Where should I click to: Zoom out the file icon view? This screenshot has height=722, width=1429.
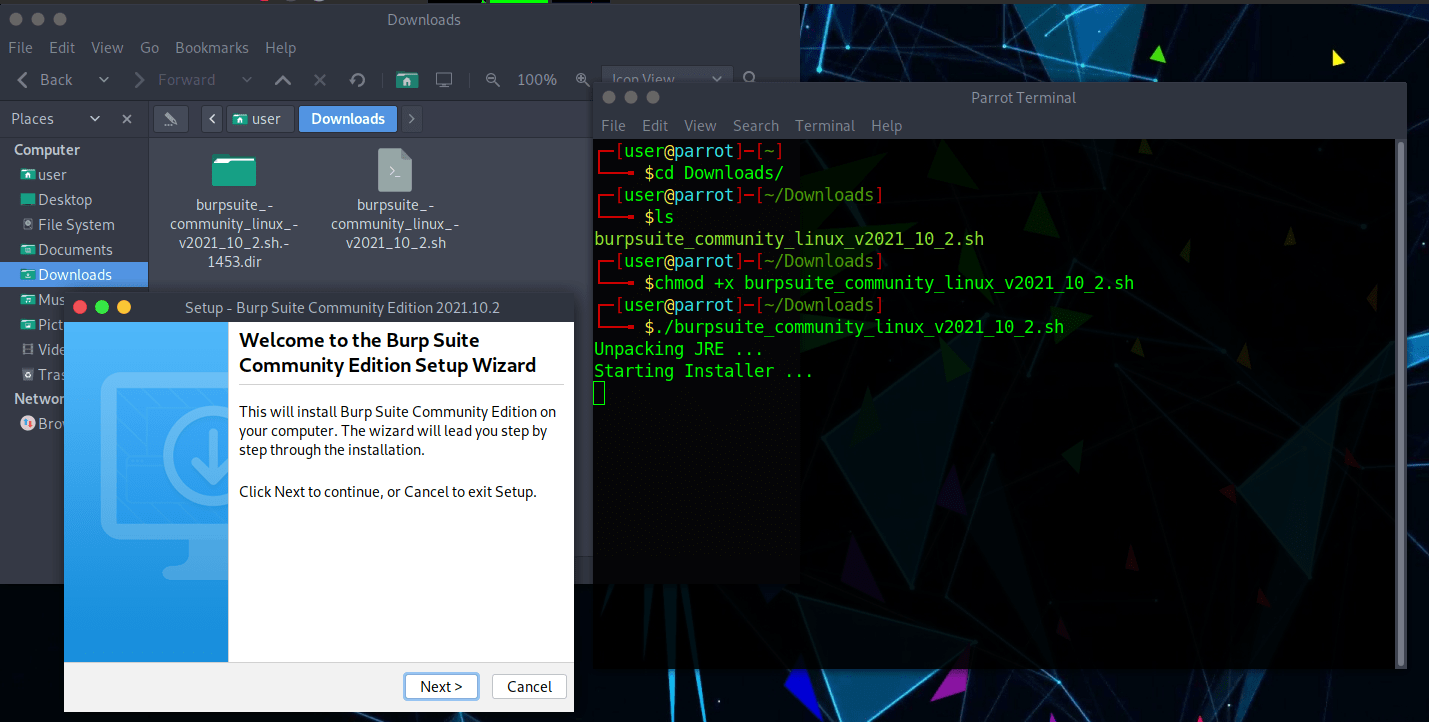point(492,80)
